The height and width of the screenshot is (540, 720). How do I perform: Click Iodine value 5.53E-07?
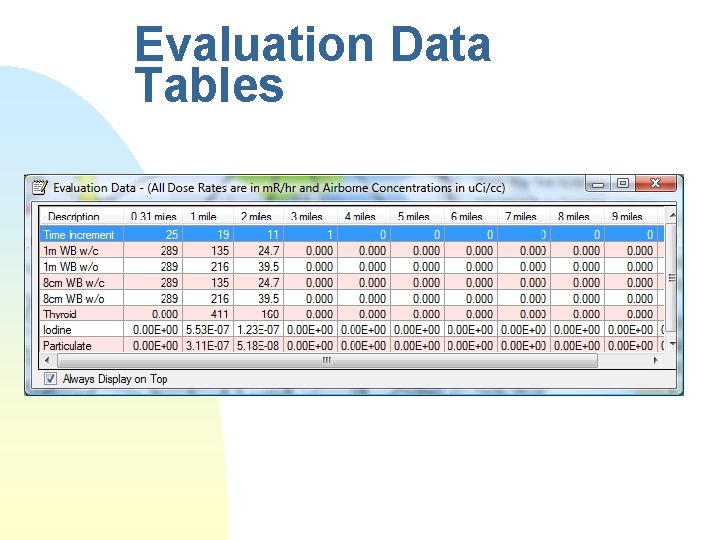point(208,330)
